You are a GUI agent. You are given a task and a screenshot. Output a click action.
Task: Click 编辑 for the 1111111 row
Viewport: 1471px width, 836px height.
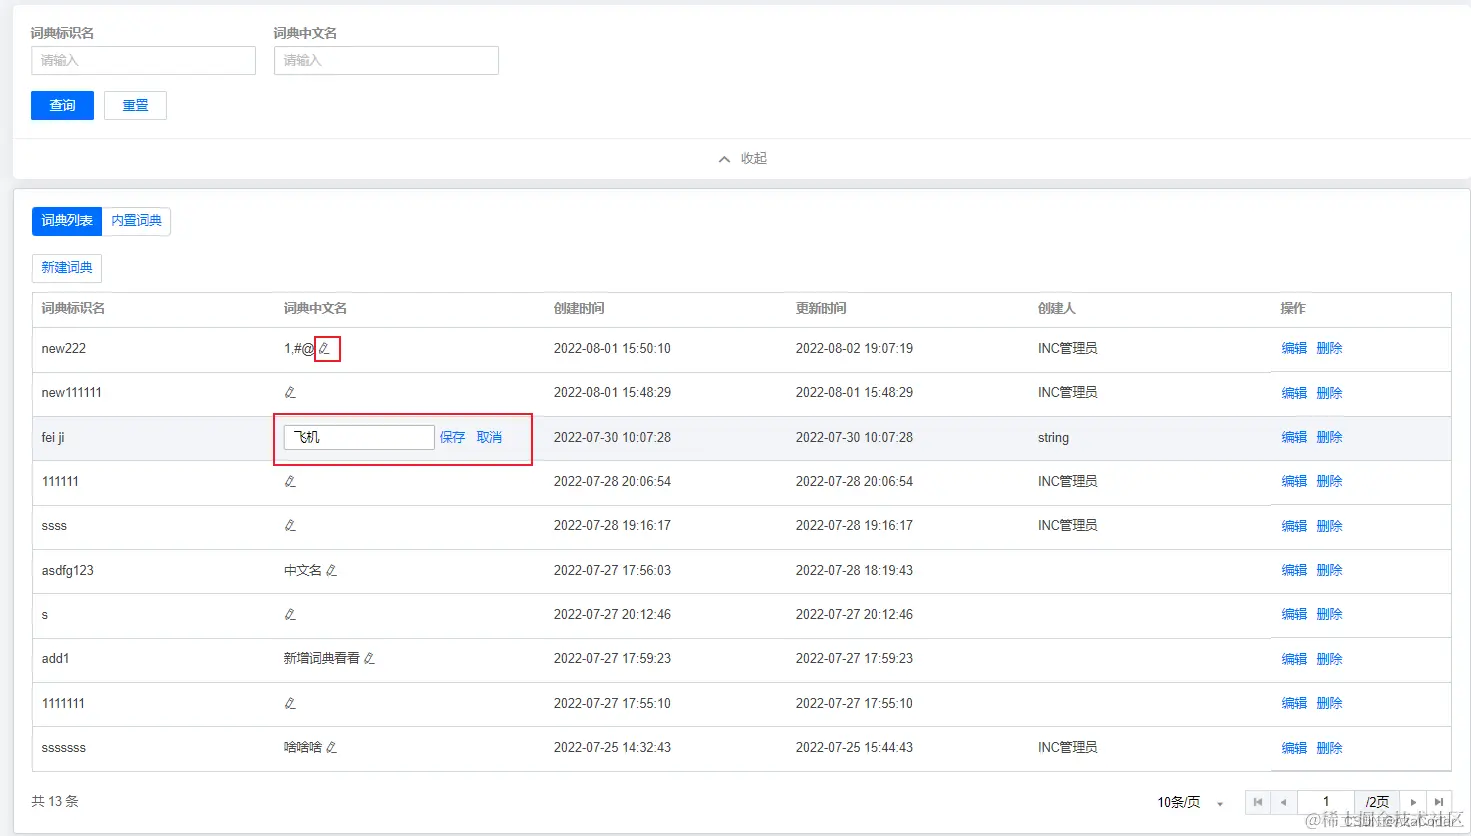coord(1294,704)
